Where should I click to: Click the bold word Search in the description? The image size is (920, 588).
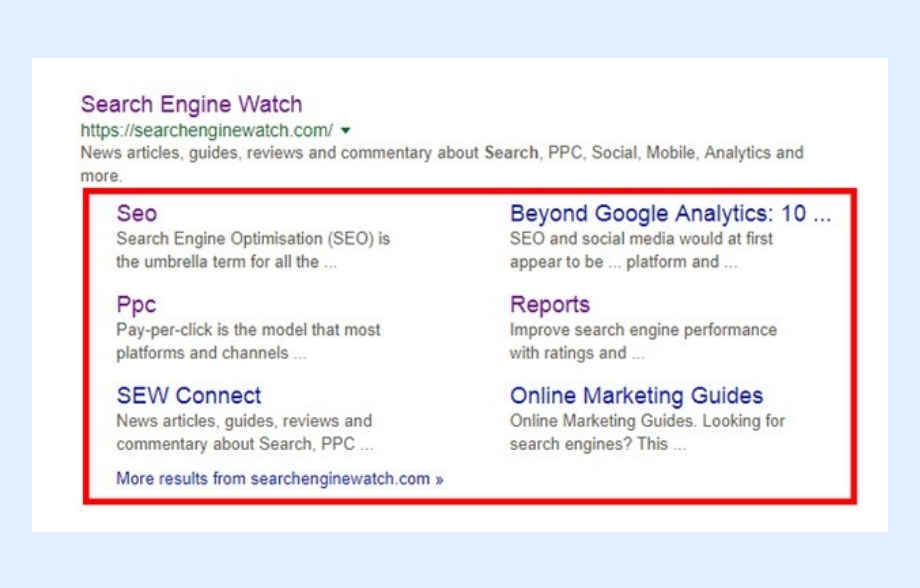(511, 153)
